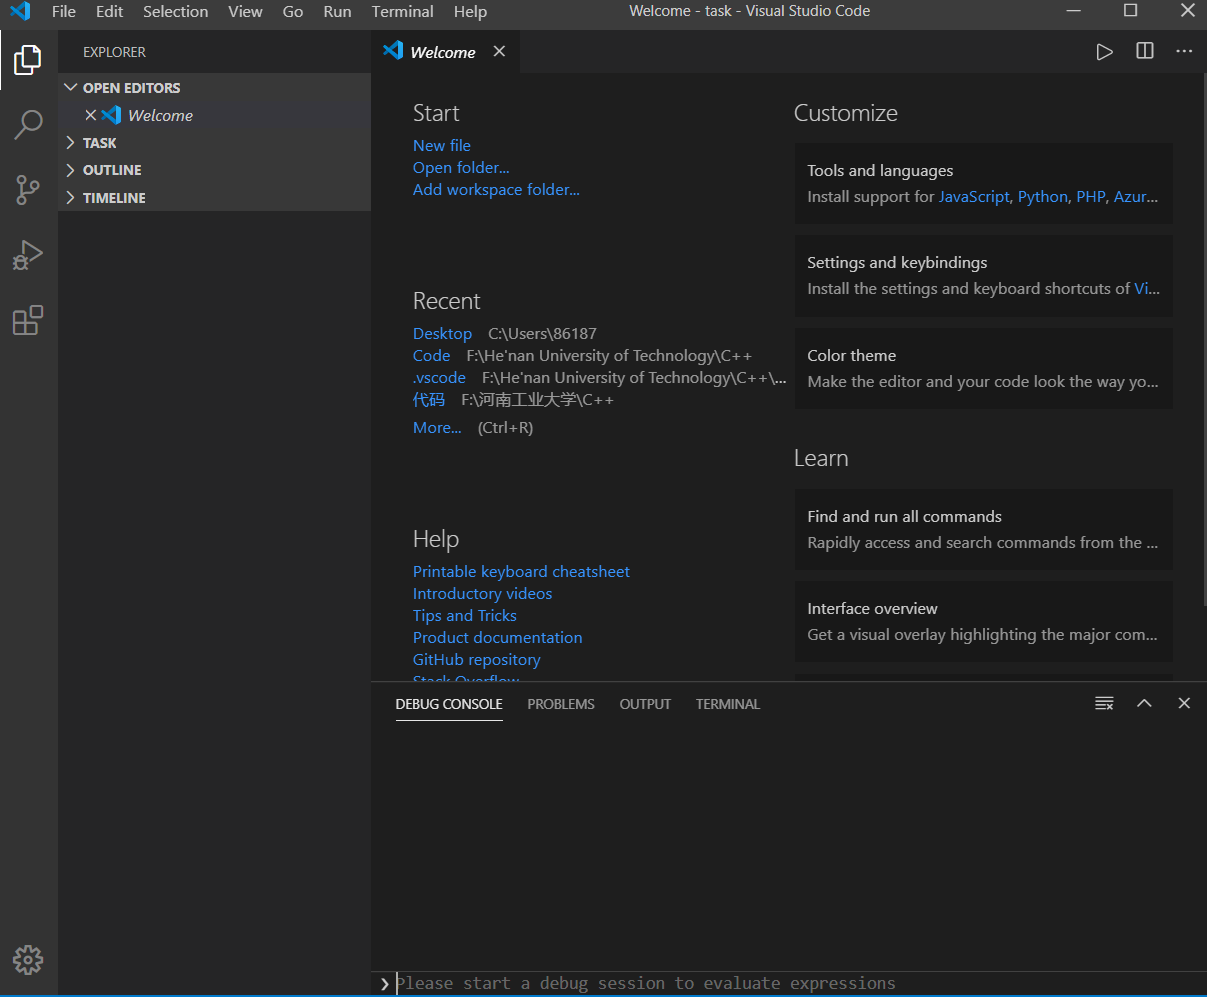The image size is (1207, 997).
Task: Open the Explorer view in activity bar
Action: (x=28, y=60)
